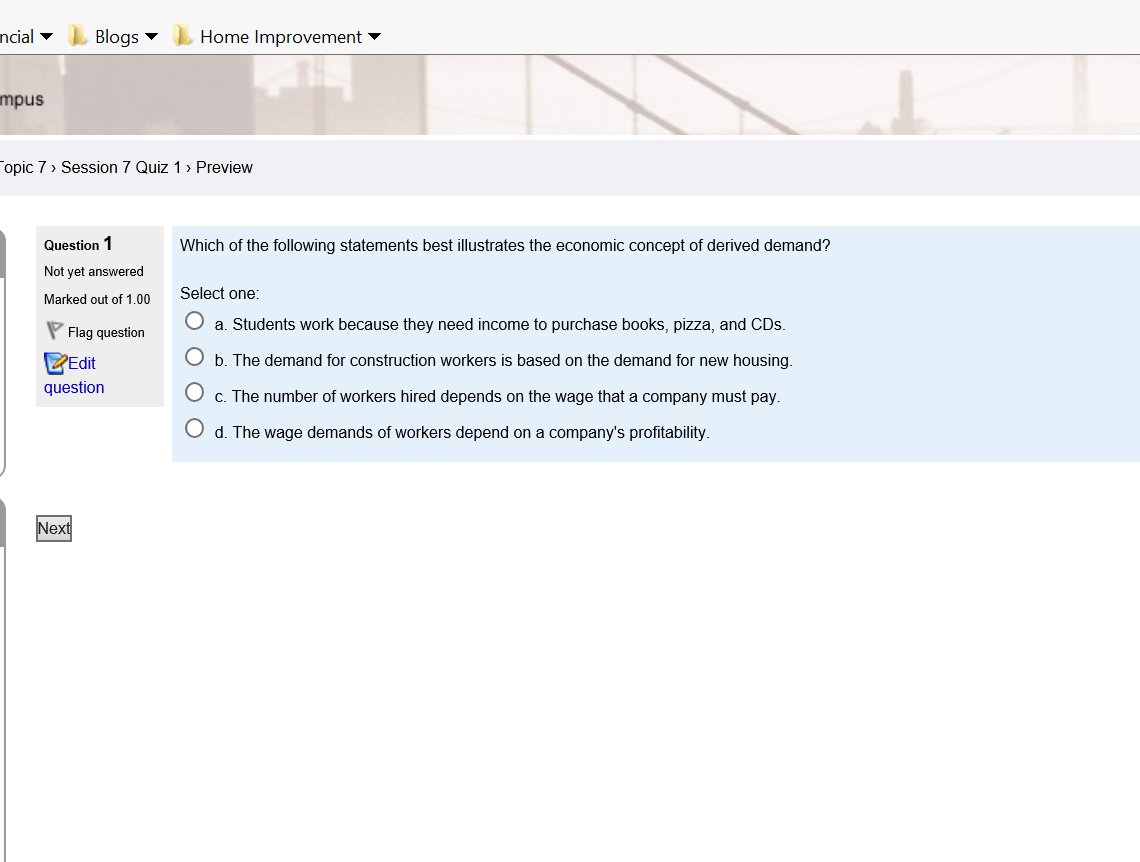Select option a about students working

click(194, 321)
